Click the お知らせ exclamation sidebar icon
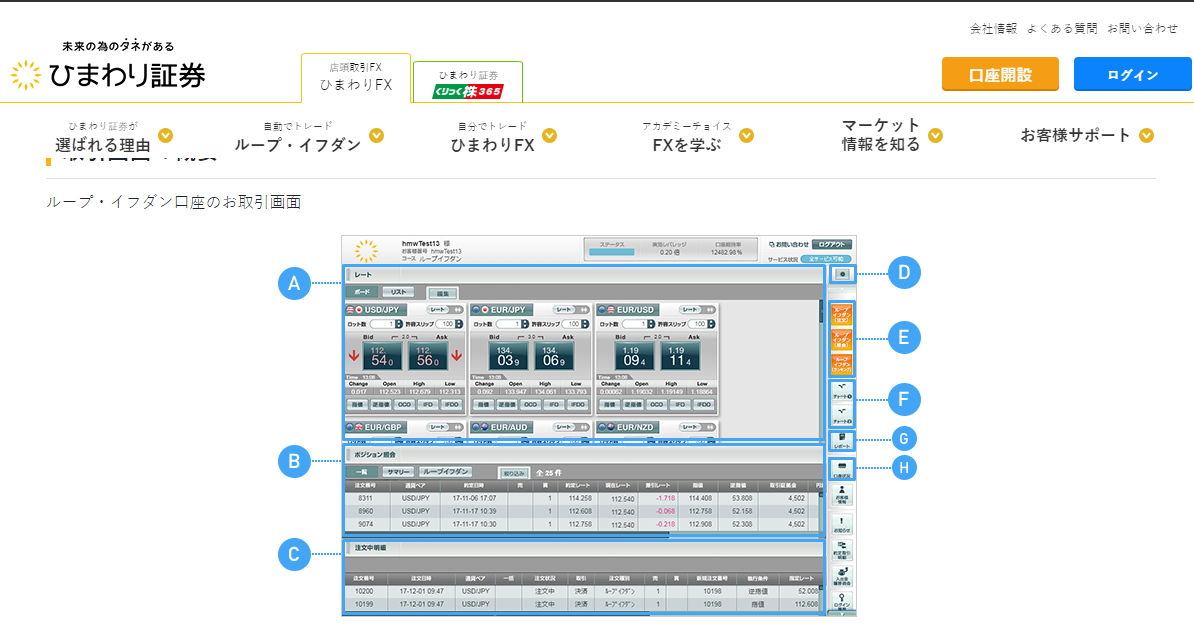Screen dimensions: 1194x628 coord(841,524)
